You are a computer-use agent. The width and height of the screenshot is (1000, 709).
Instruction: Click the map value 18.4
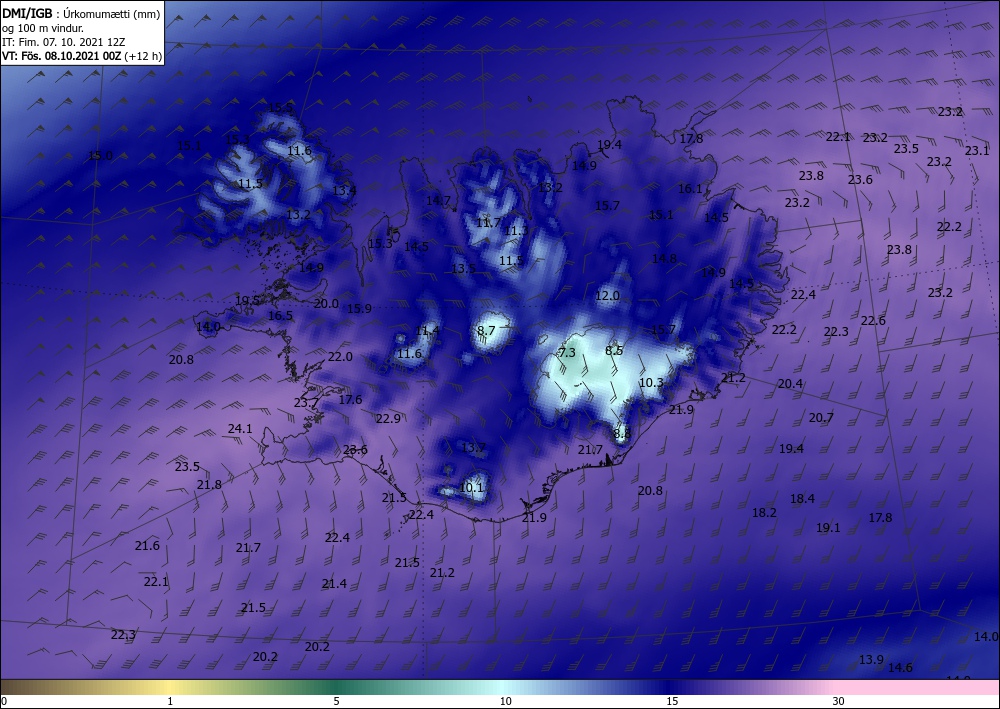click(x=802, y=499)
